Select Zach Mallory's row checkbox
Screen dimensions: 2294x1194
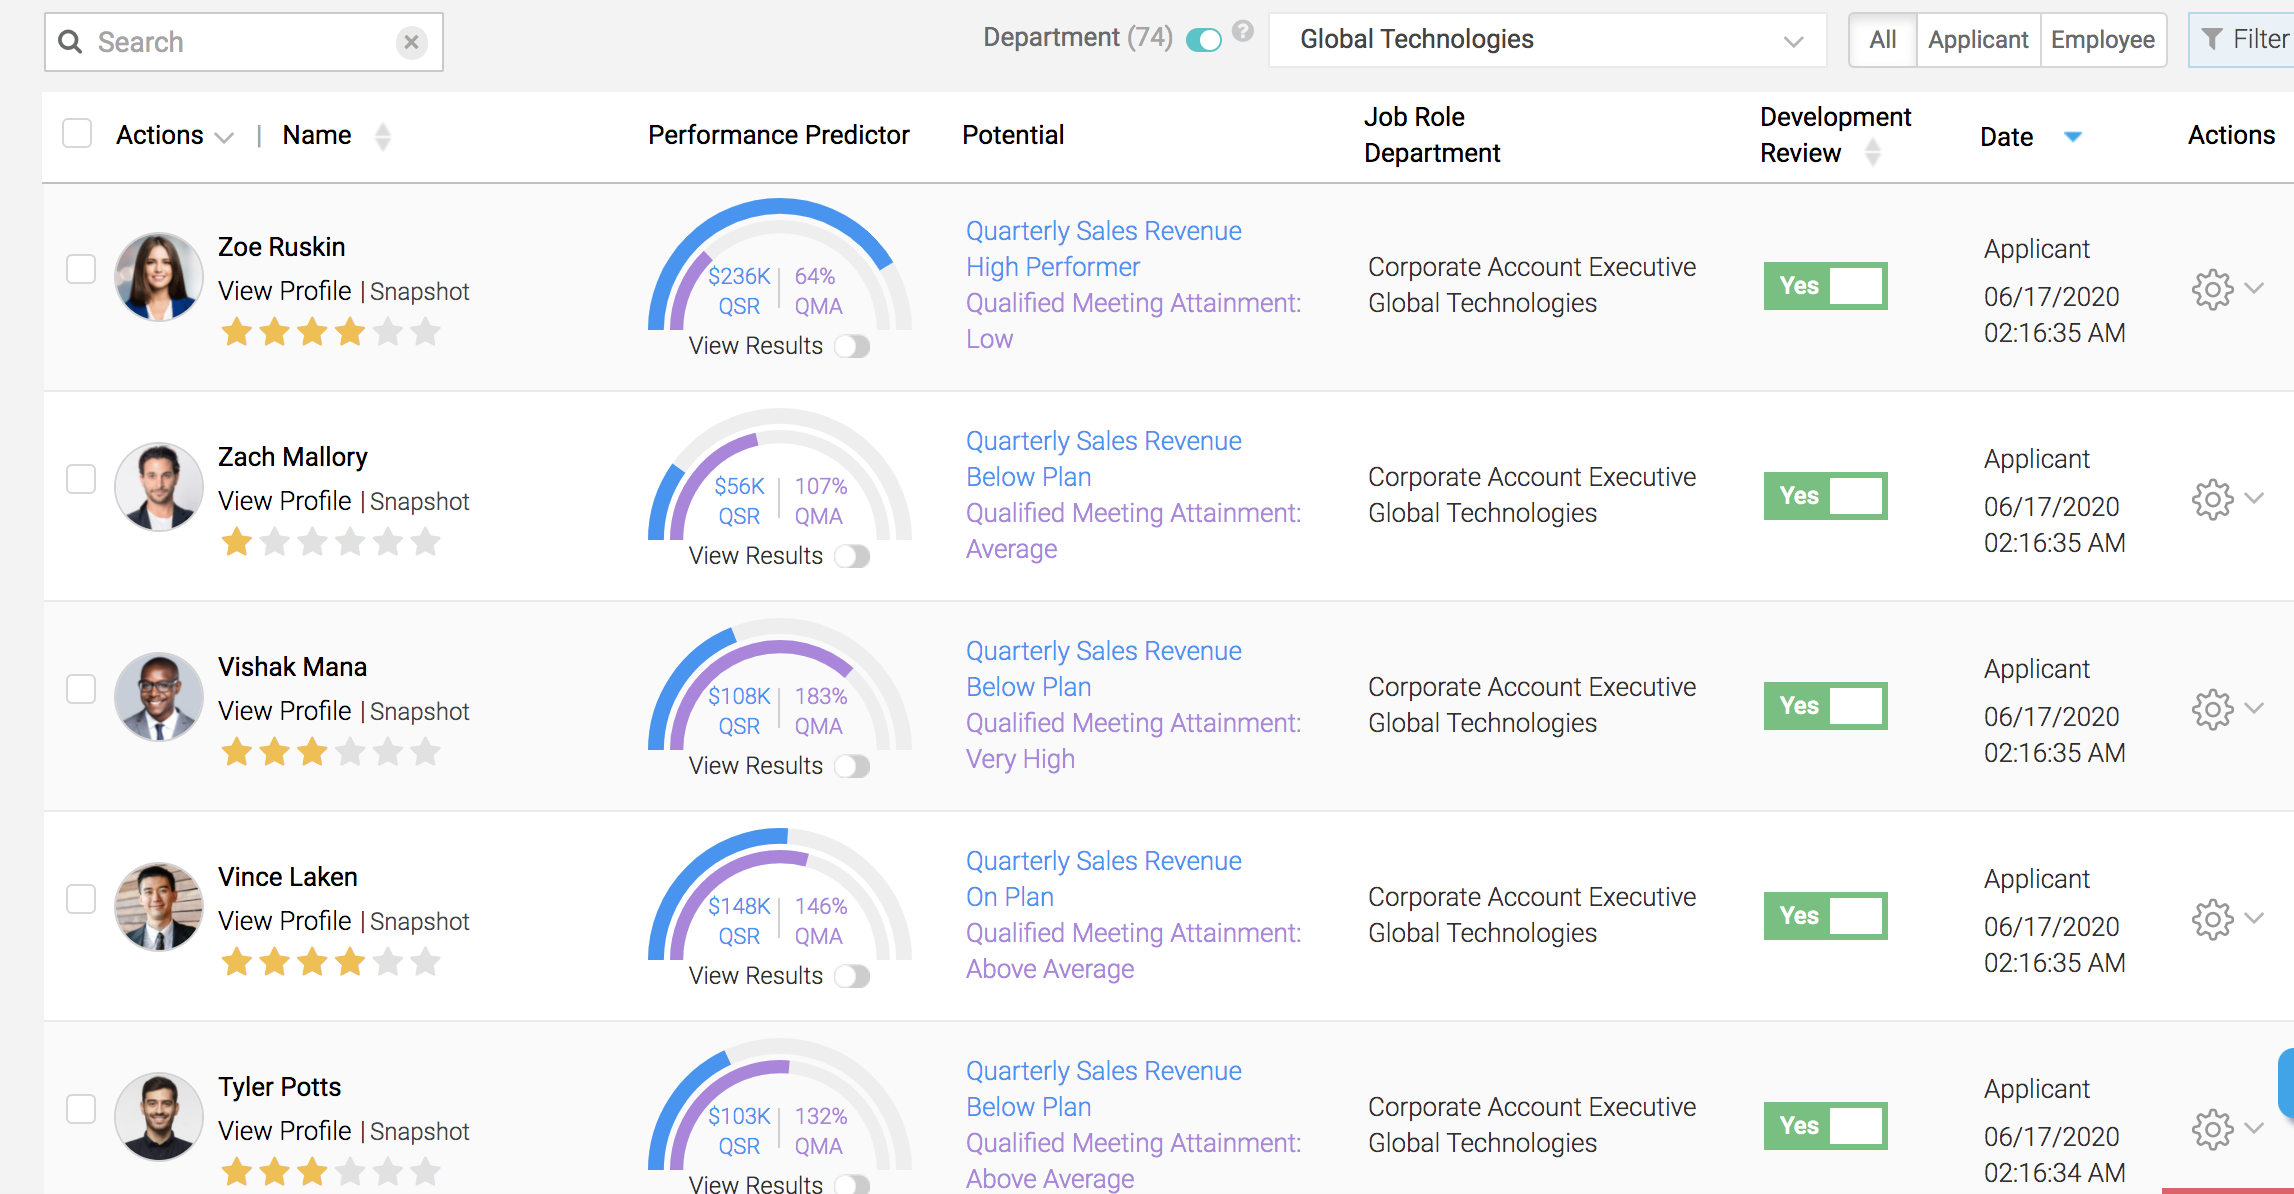(81, 479)
